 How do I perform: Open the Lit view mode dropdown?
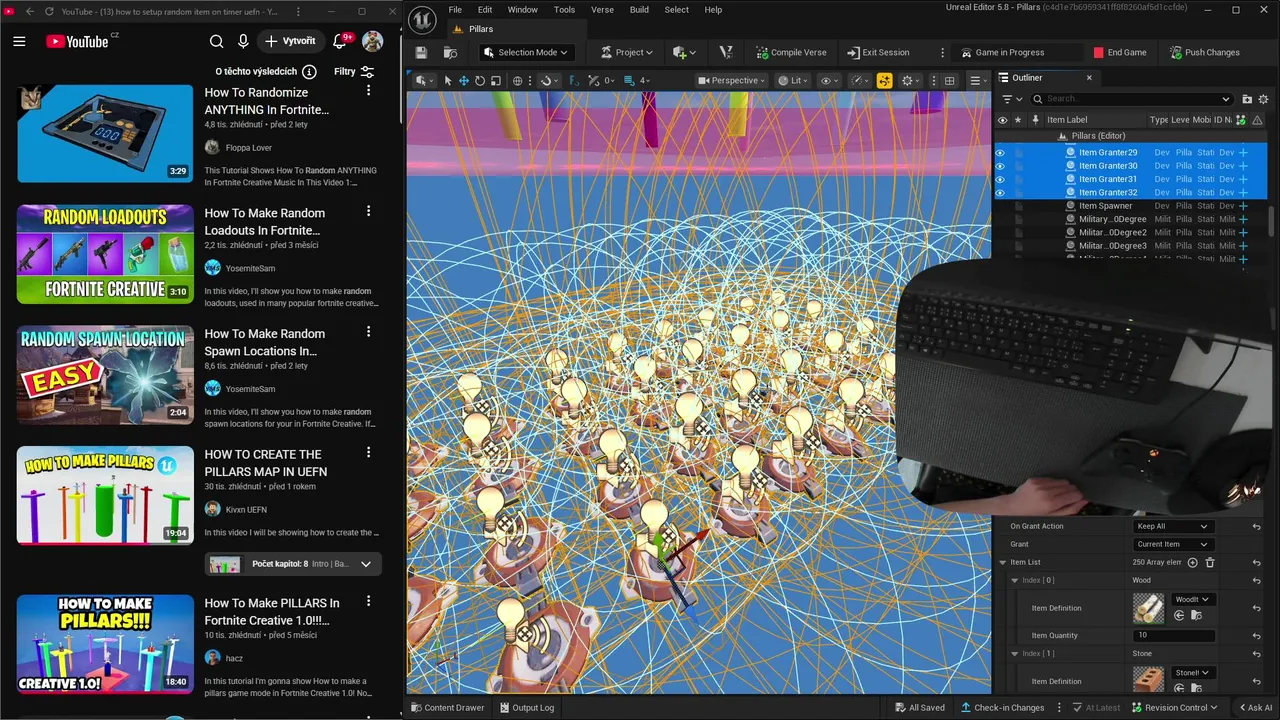794,80
